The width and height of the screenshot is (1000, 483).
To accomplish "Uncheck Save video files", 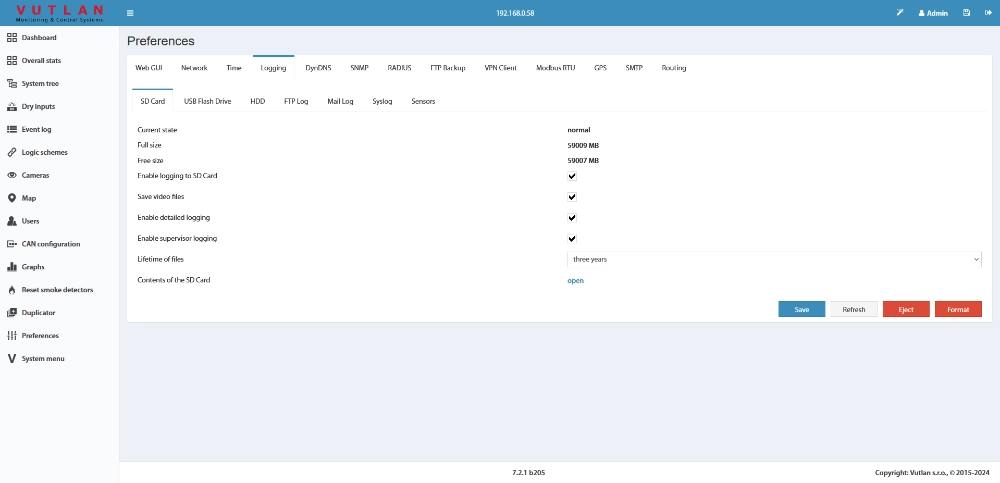I will (572, 197).
